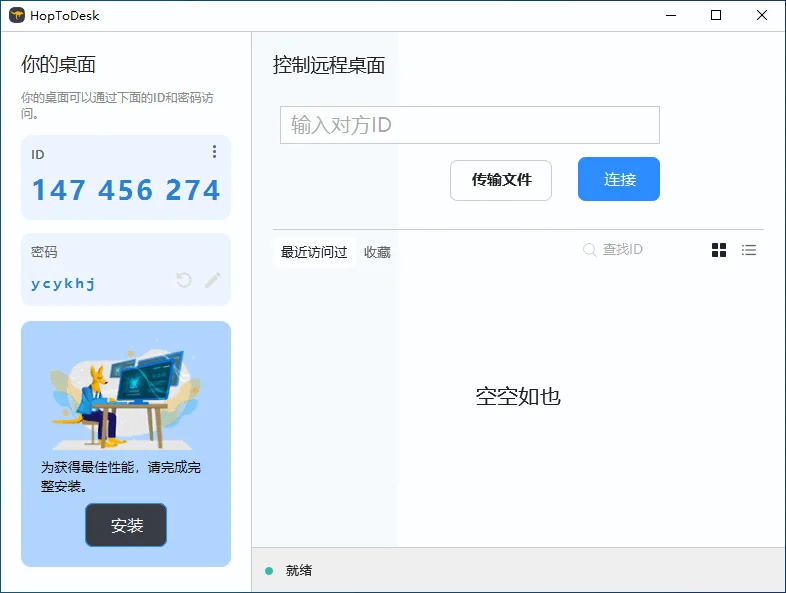786x593 pixels.
Task: Refresh the random password
Action: pyautogui.click(x=184, y=280)
